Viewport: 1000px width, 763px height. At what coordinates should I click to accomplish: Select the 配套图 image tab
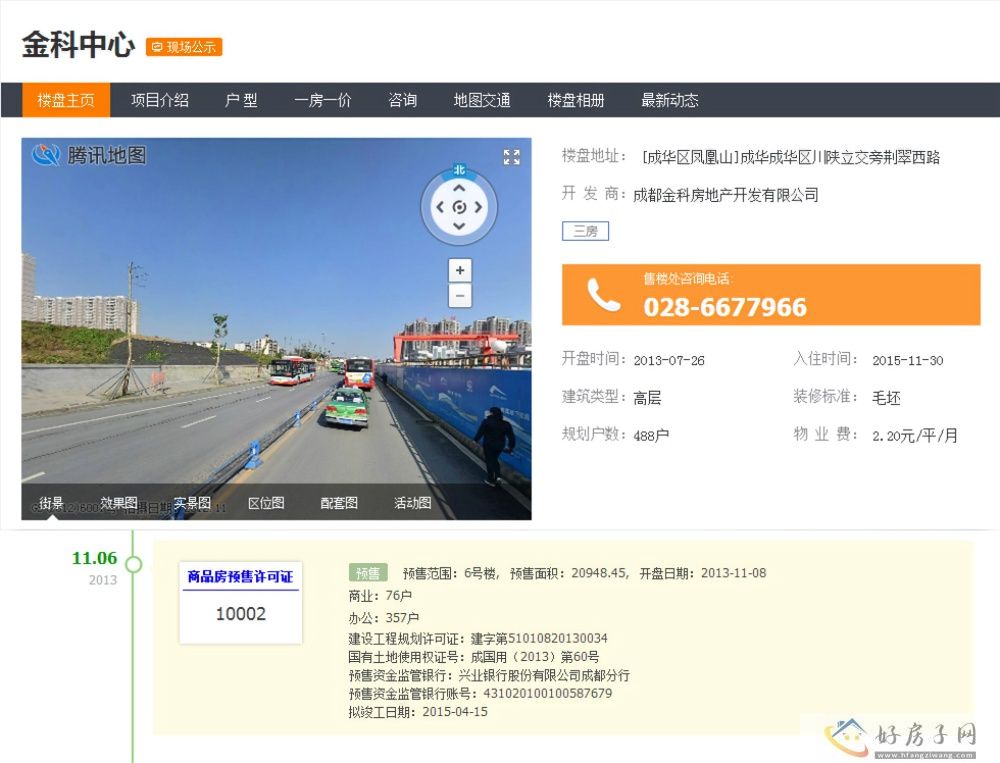[x=339, y=503]
